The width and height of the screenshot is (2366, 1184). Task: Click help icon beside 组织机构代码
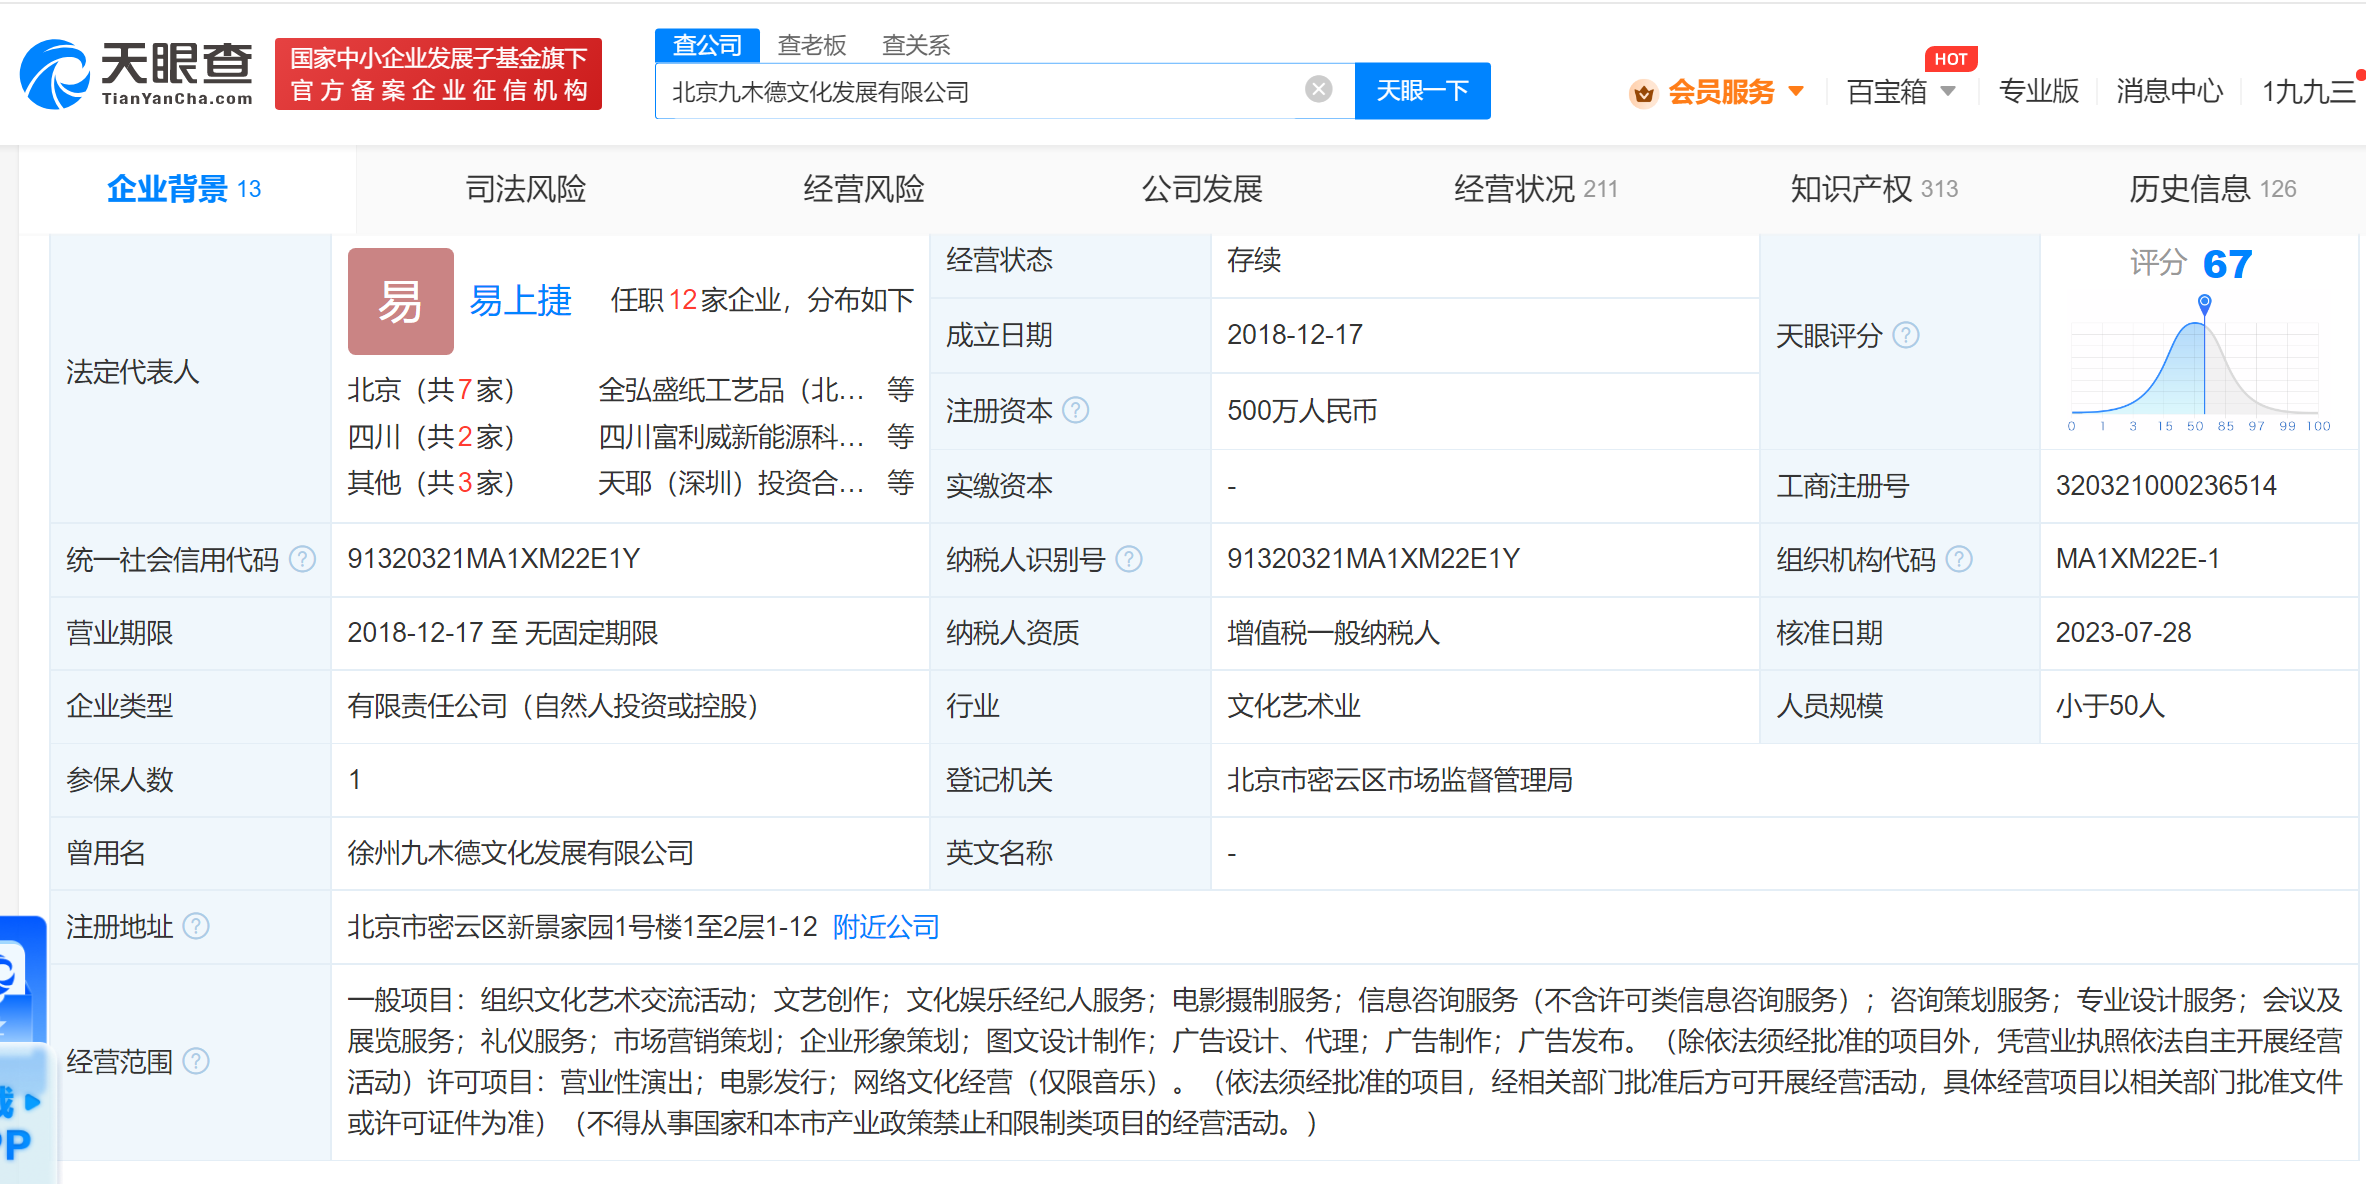1959,559
